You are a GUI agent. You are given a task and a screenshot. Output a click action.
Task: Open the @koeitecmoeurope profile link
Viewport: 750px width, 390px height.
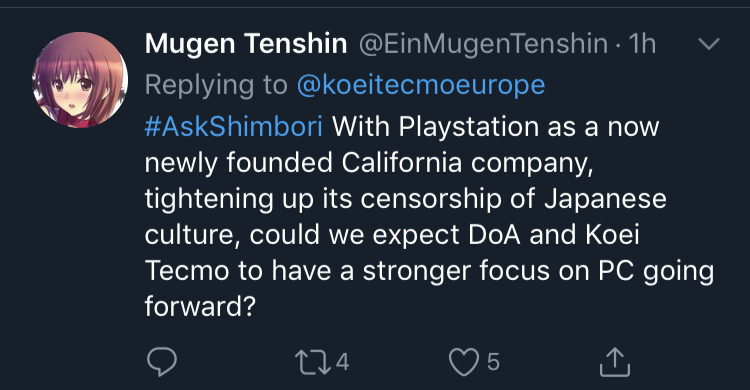pyautogui.click(x=421, y=86)
